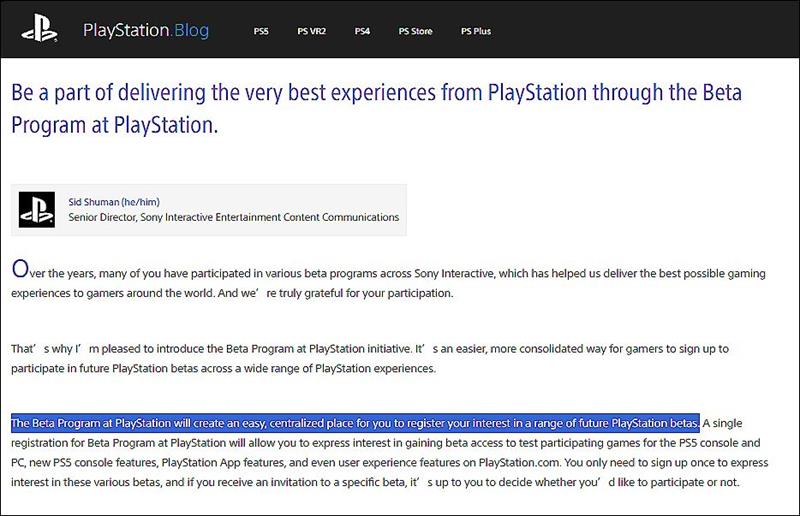Click the PlayStation.Blog wordmark

pos(146,31)
